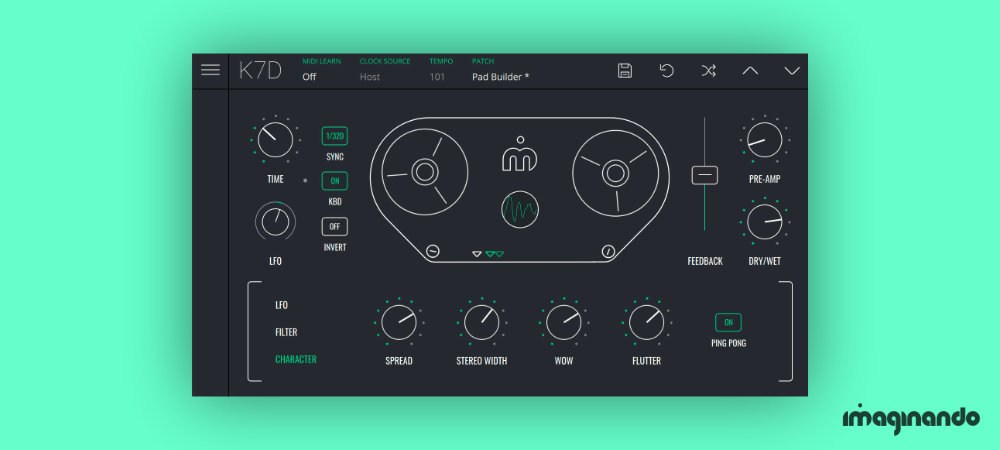Toggle the INVERT OFF switch
Image resolution: width=1000 pixels, height=450 pixels.
point(334,226)
